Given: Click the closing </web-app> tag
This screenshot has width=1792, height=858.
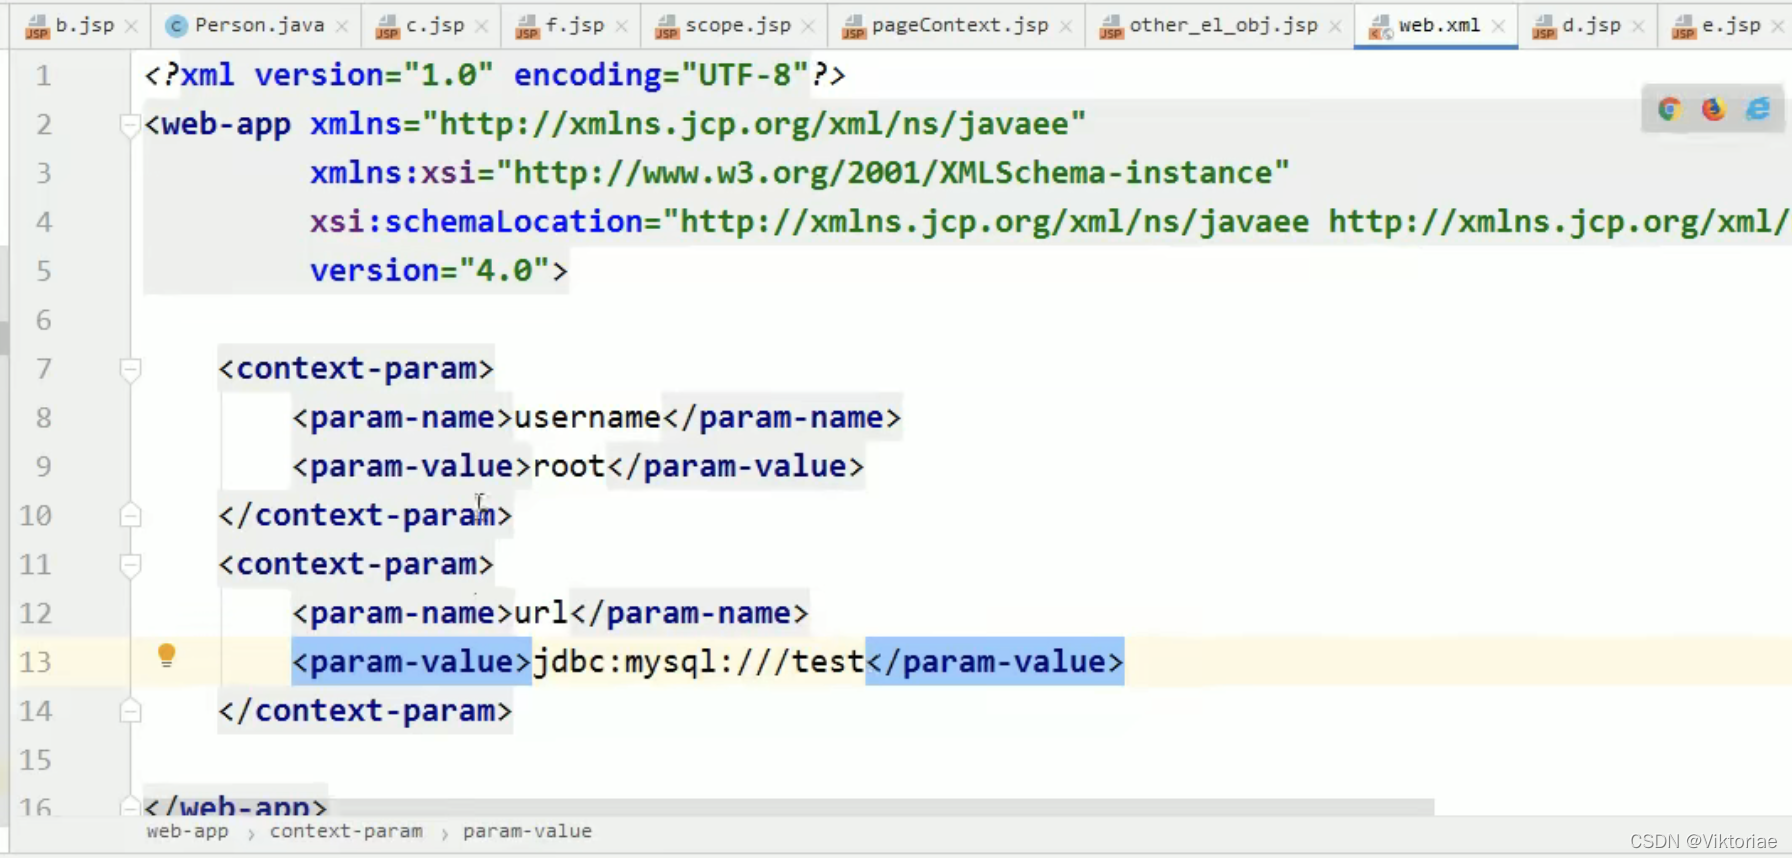Looking at the screenshot, I should (x=236, y=805).
